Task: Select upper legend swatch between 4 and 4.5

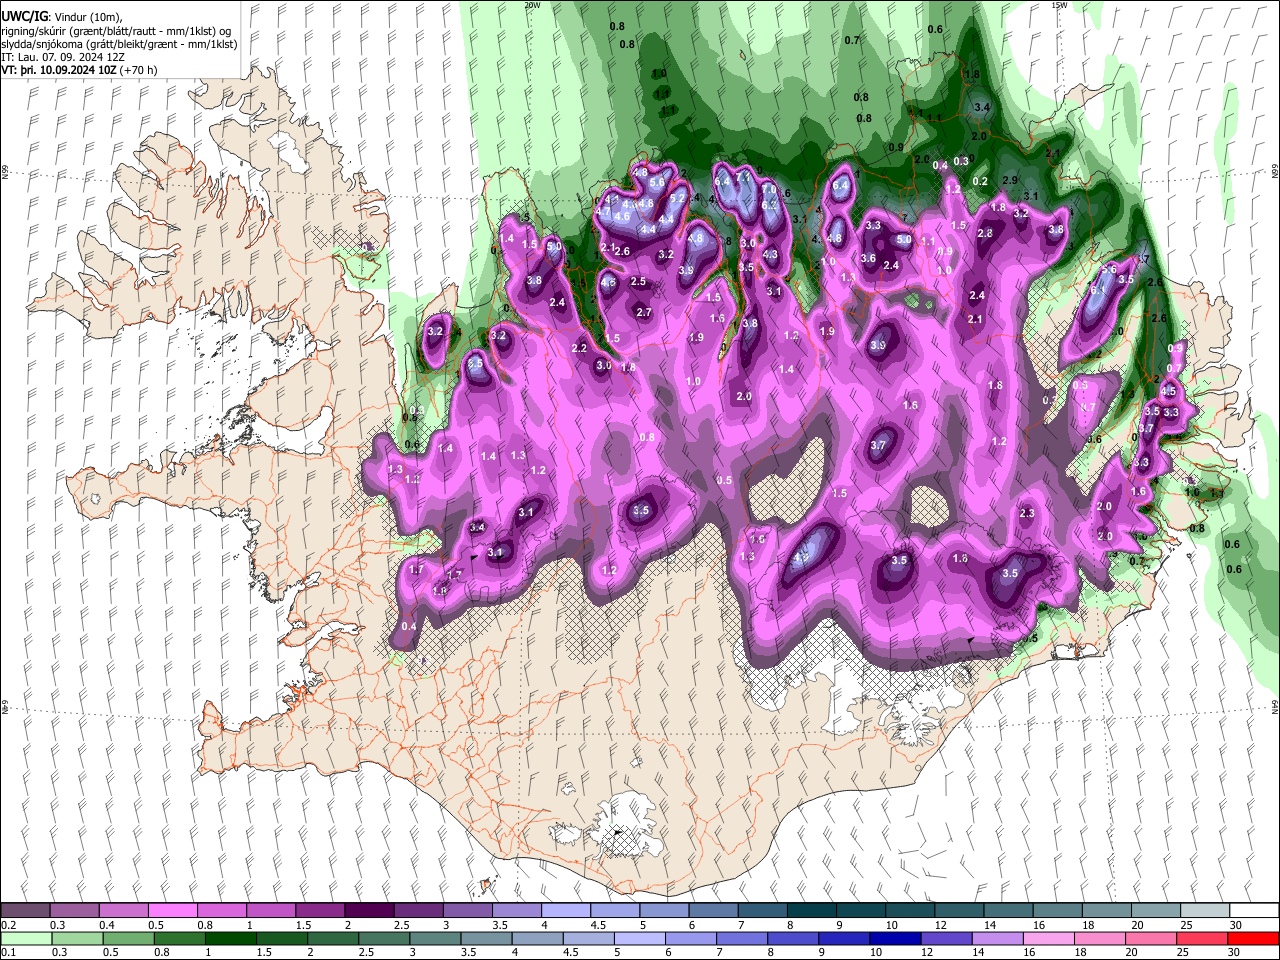Action: point(564,911)
